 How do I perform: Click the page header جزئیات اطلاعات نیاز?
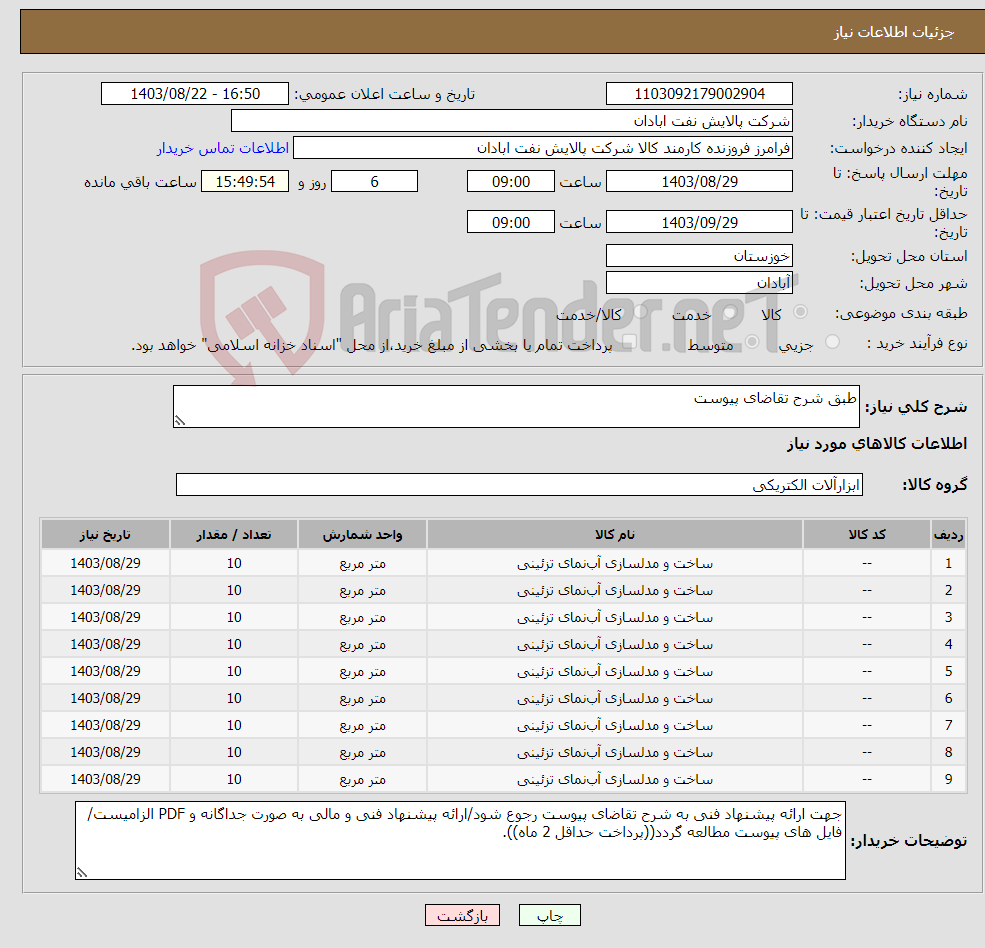893,32
